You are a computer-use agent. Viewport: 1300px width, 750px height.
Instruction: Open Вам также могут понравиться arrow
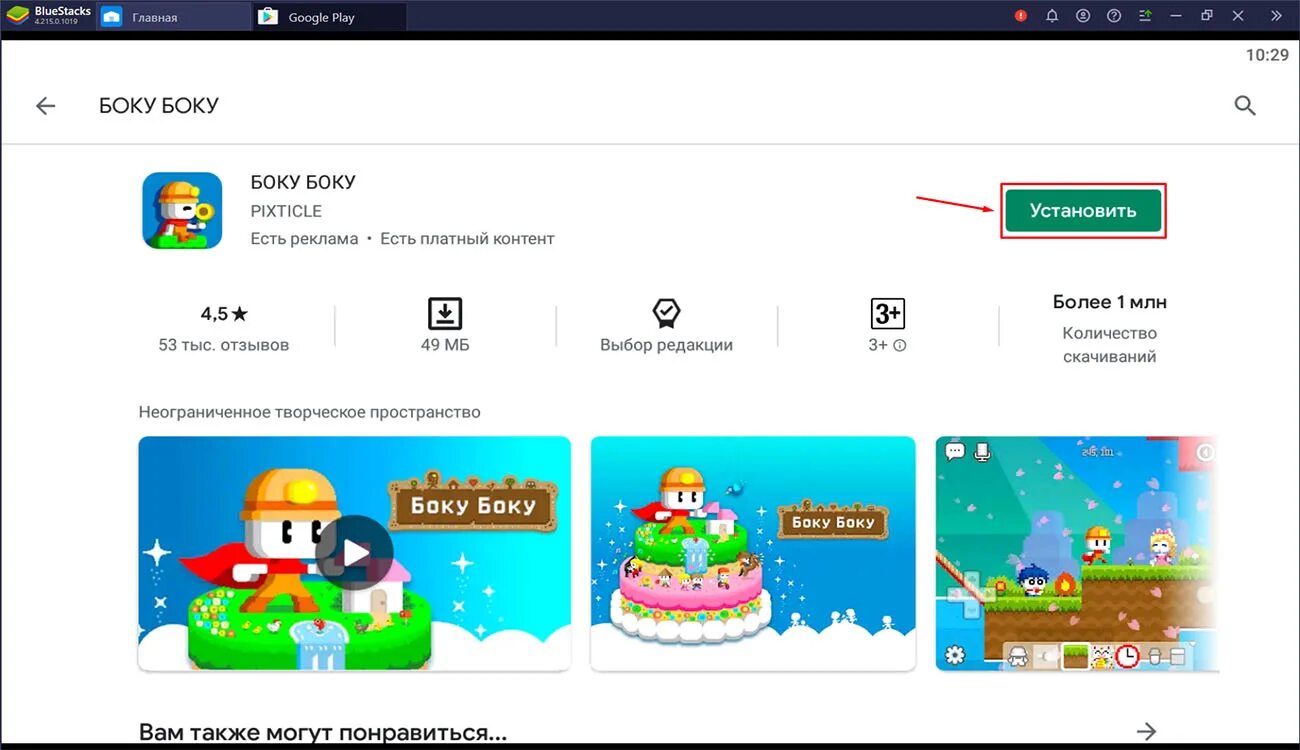pyautogui.click(x=1147, y=731)
